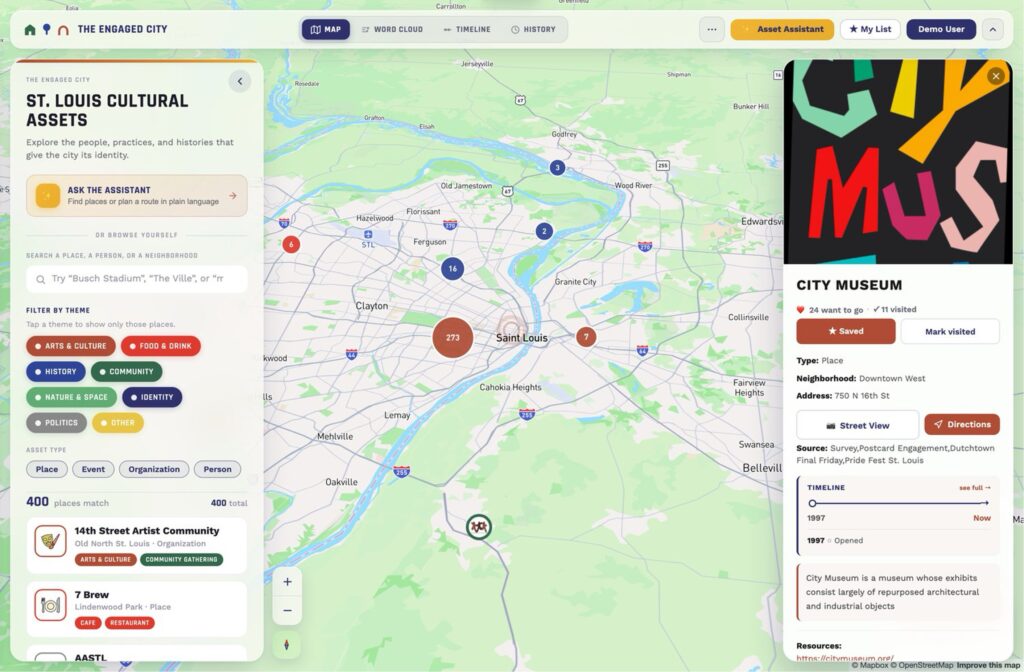Open the Demo User account menu
Image resolution: width=1024 pixels, height=672 pixels.
(941, 29)
